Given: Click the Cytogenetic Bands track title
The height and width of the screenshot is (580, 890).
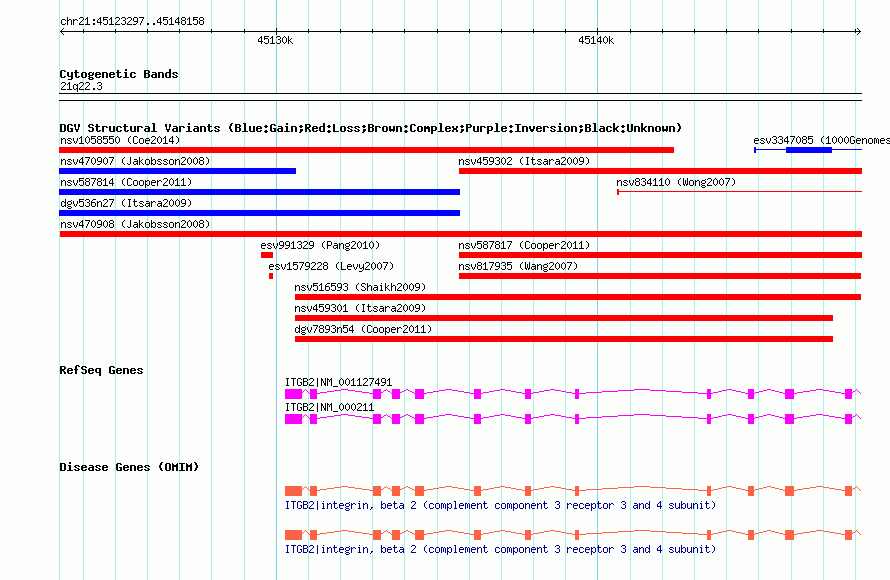Looking at the screenshot, I should pyautogui.click(x=119, y=74).
